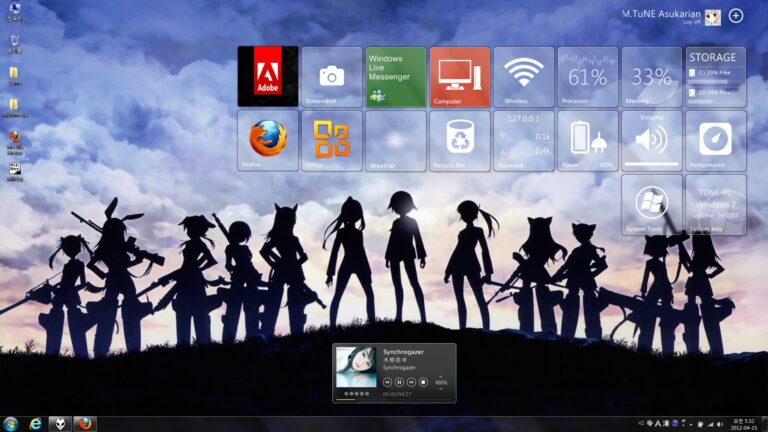Click the foobar2000 alien taskbar icon
Viewport: 768px width, 432px height.
[60, 424]
